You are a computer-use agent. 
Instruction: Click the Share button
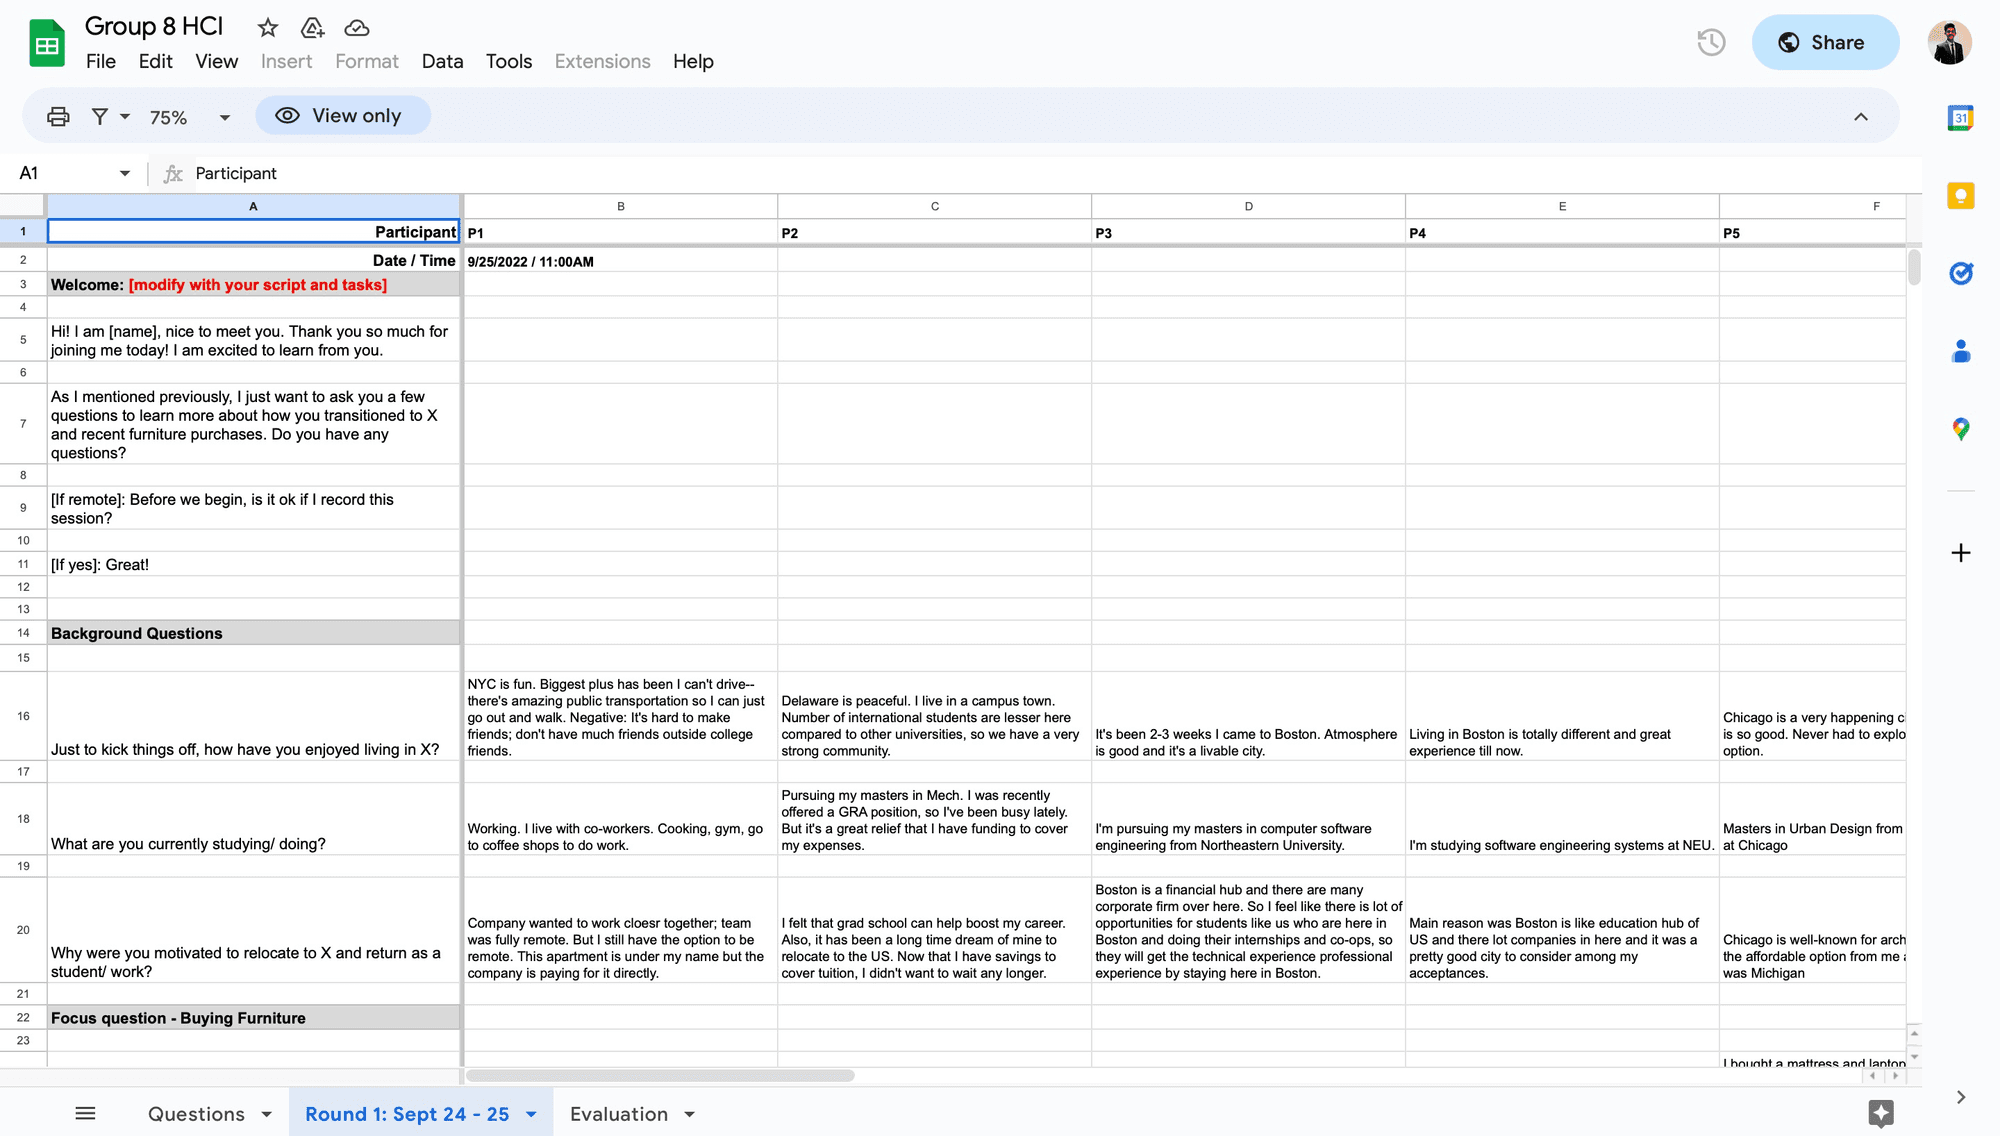1825,42
